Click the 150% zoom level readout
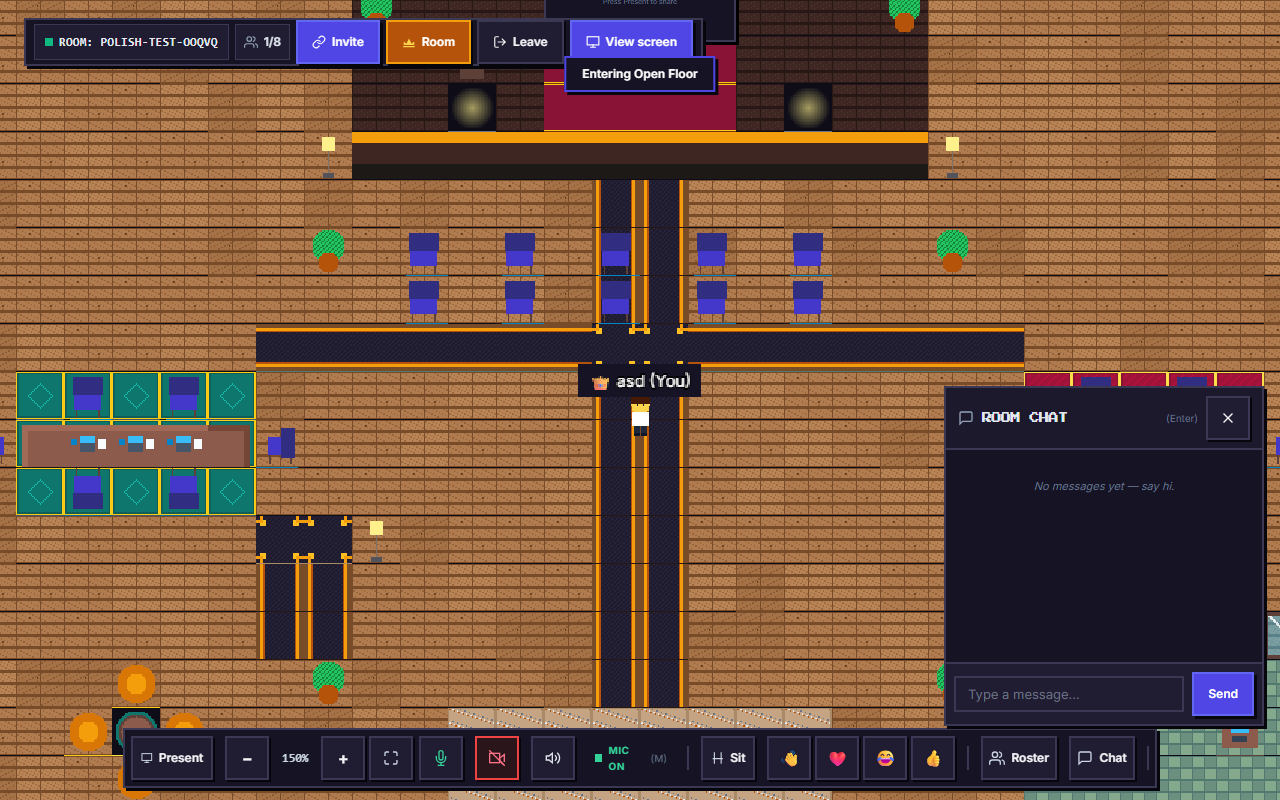Viewport: 1280px width, 800px height. coord(295,758)
